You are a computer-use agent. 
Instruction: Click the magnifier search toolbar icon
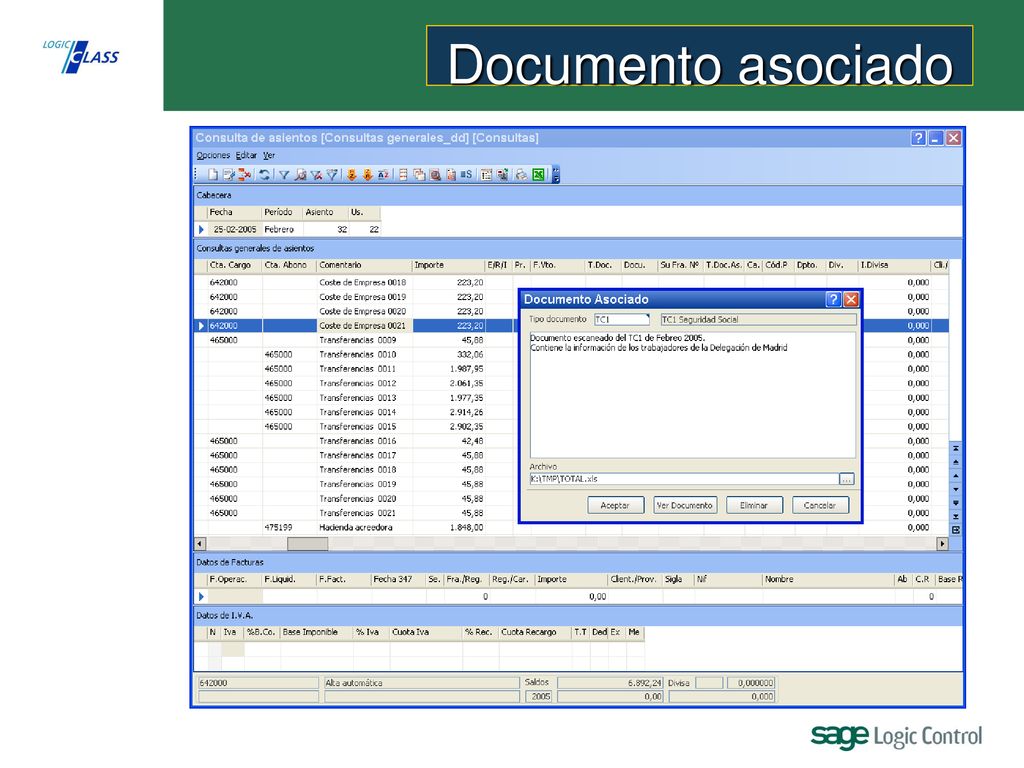(435, 174)
